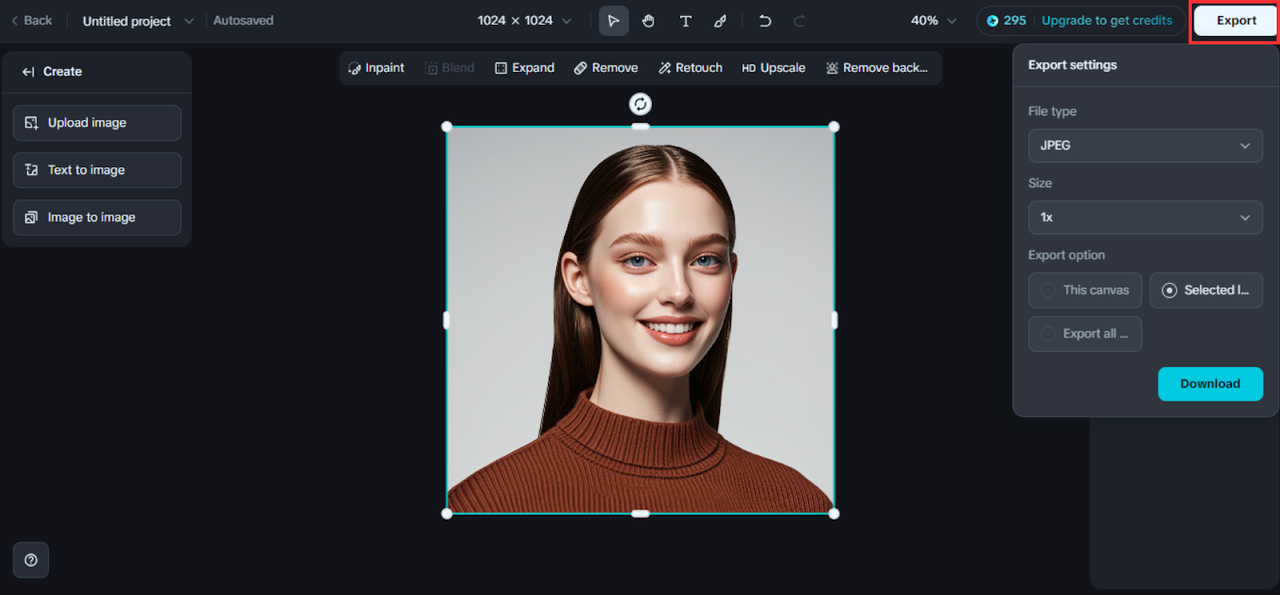Select the Hand pan tool
1280x595 pixels.
649,20
